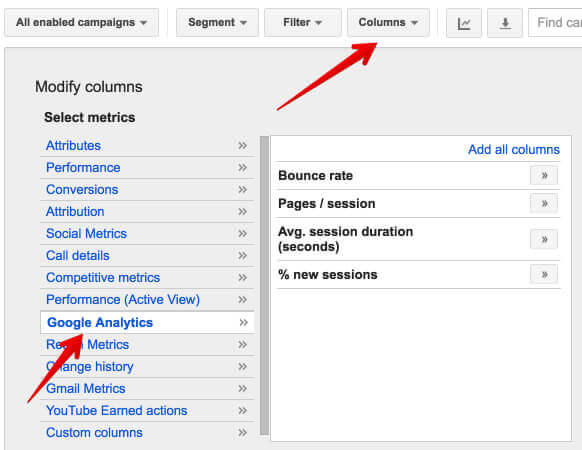Open the Columns dropdown

pyautogui.click(x=388, y=23)
